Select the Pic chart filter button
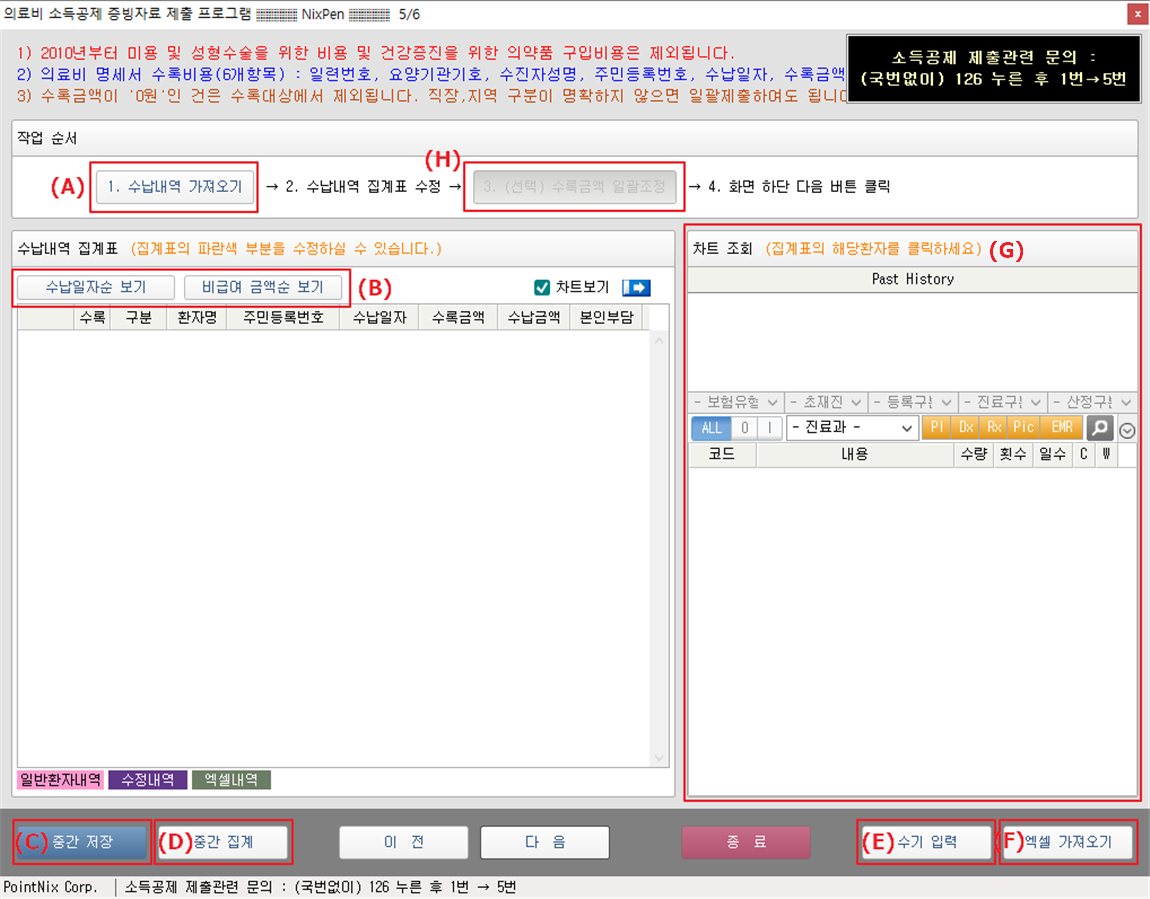This screenshot has width=1150, height=899. coord(1024,427)
